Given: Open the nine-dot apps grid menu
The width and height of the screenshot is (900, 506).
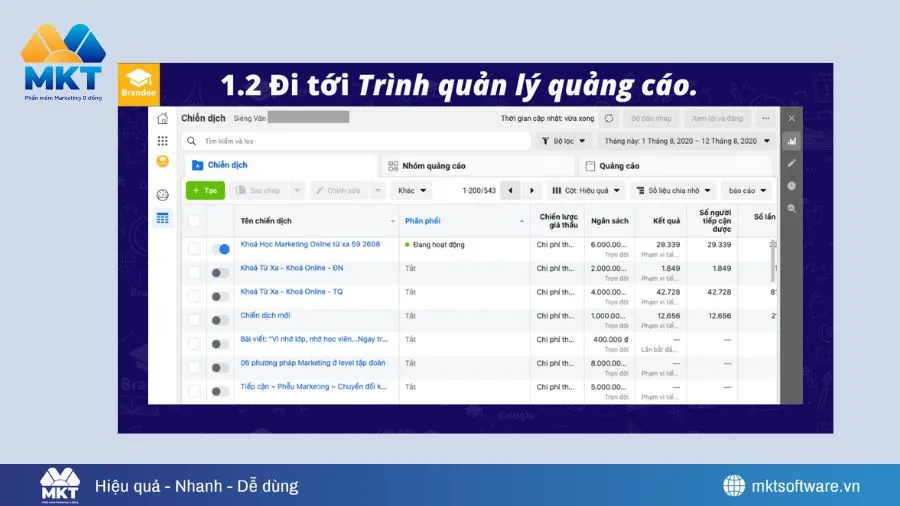Looking at the screenshot, I should (162, 141).
